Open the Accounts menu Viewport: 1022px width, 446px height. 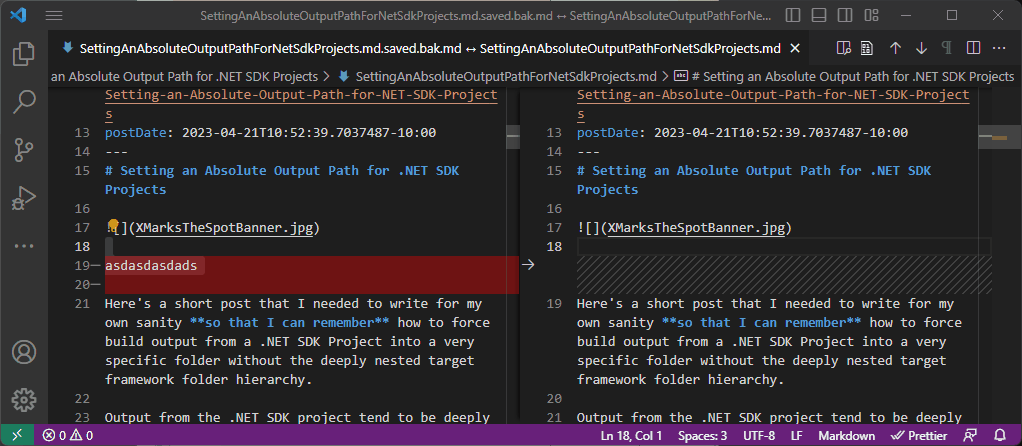point(24,352)
